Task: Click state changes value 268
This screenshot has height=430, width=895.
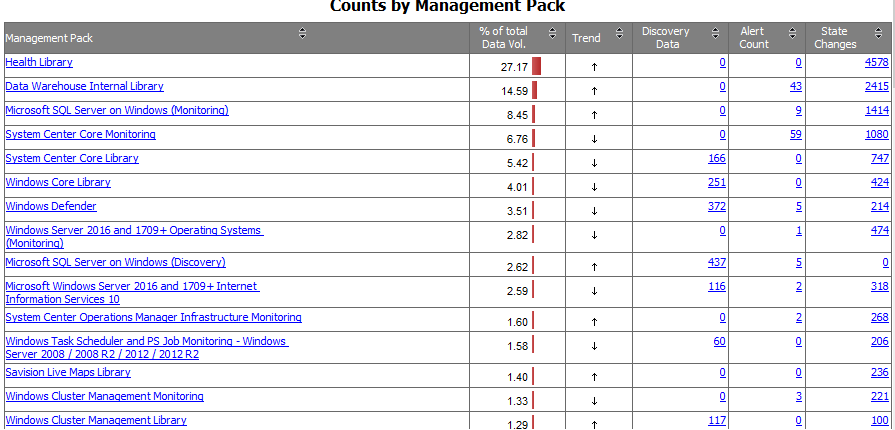Action: point(880,317)
